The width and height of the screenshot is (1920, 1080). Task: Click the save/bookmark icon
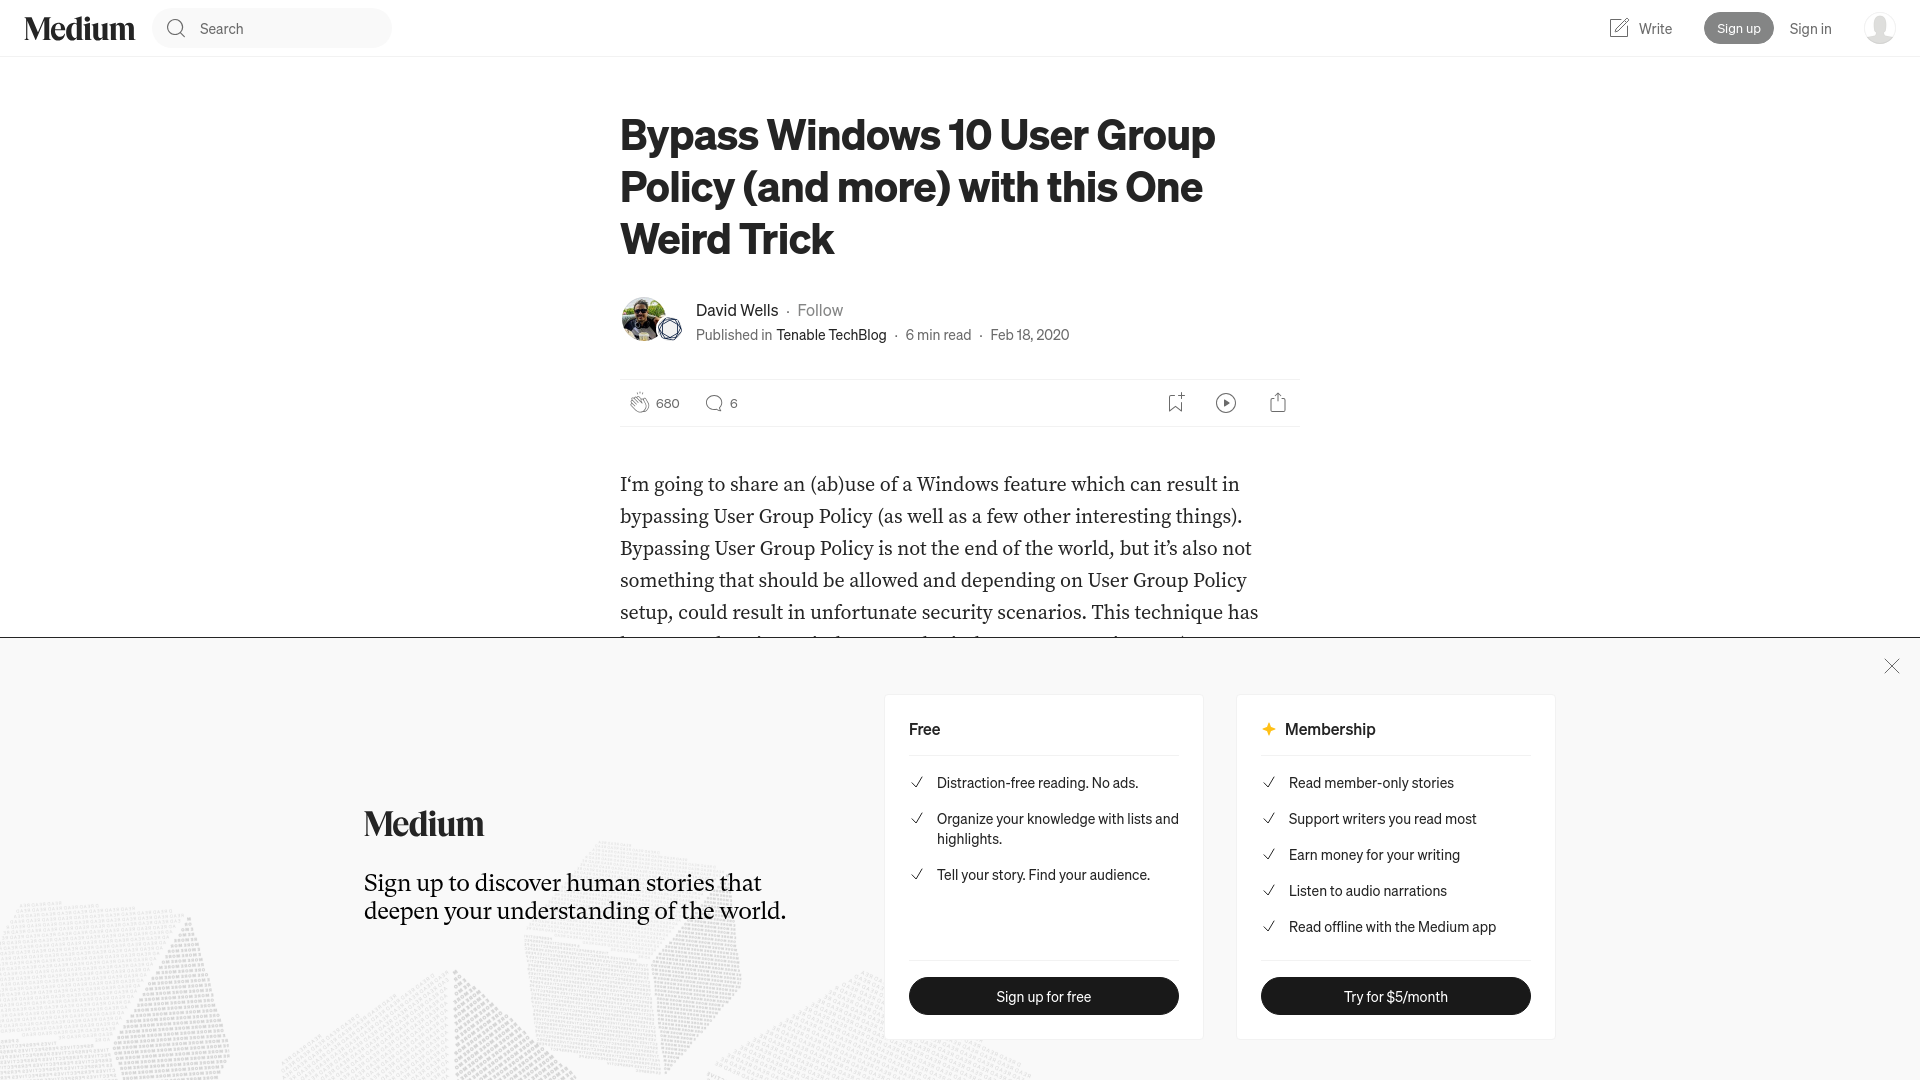tap(1175, 402)
